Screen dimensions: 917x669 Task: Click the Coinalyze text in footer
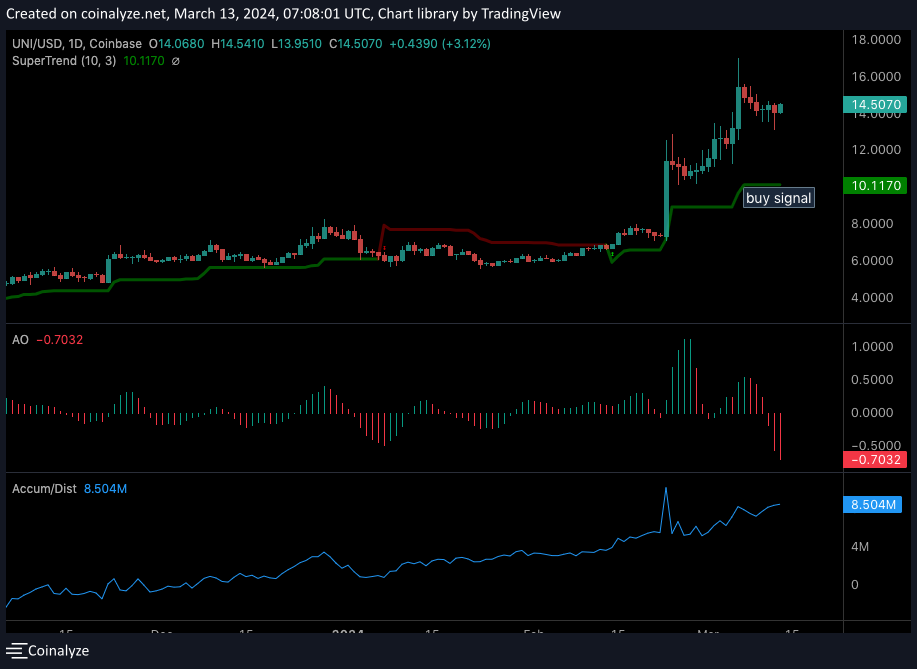[58, 650]
